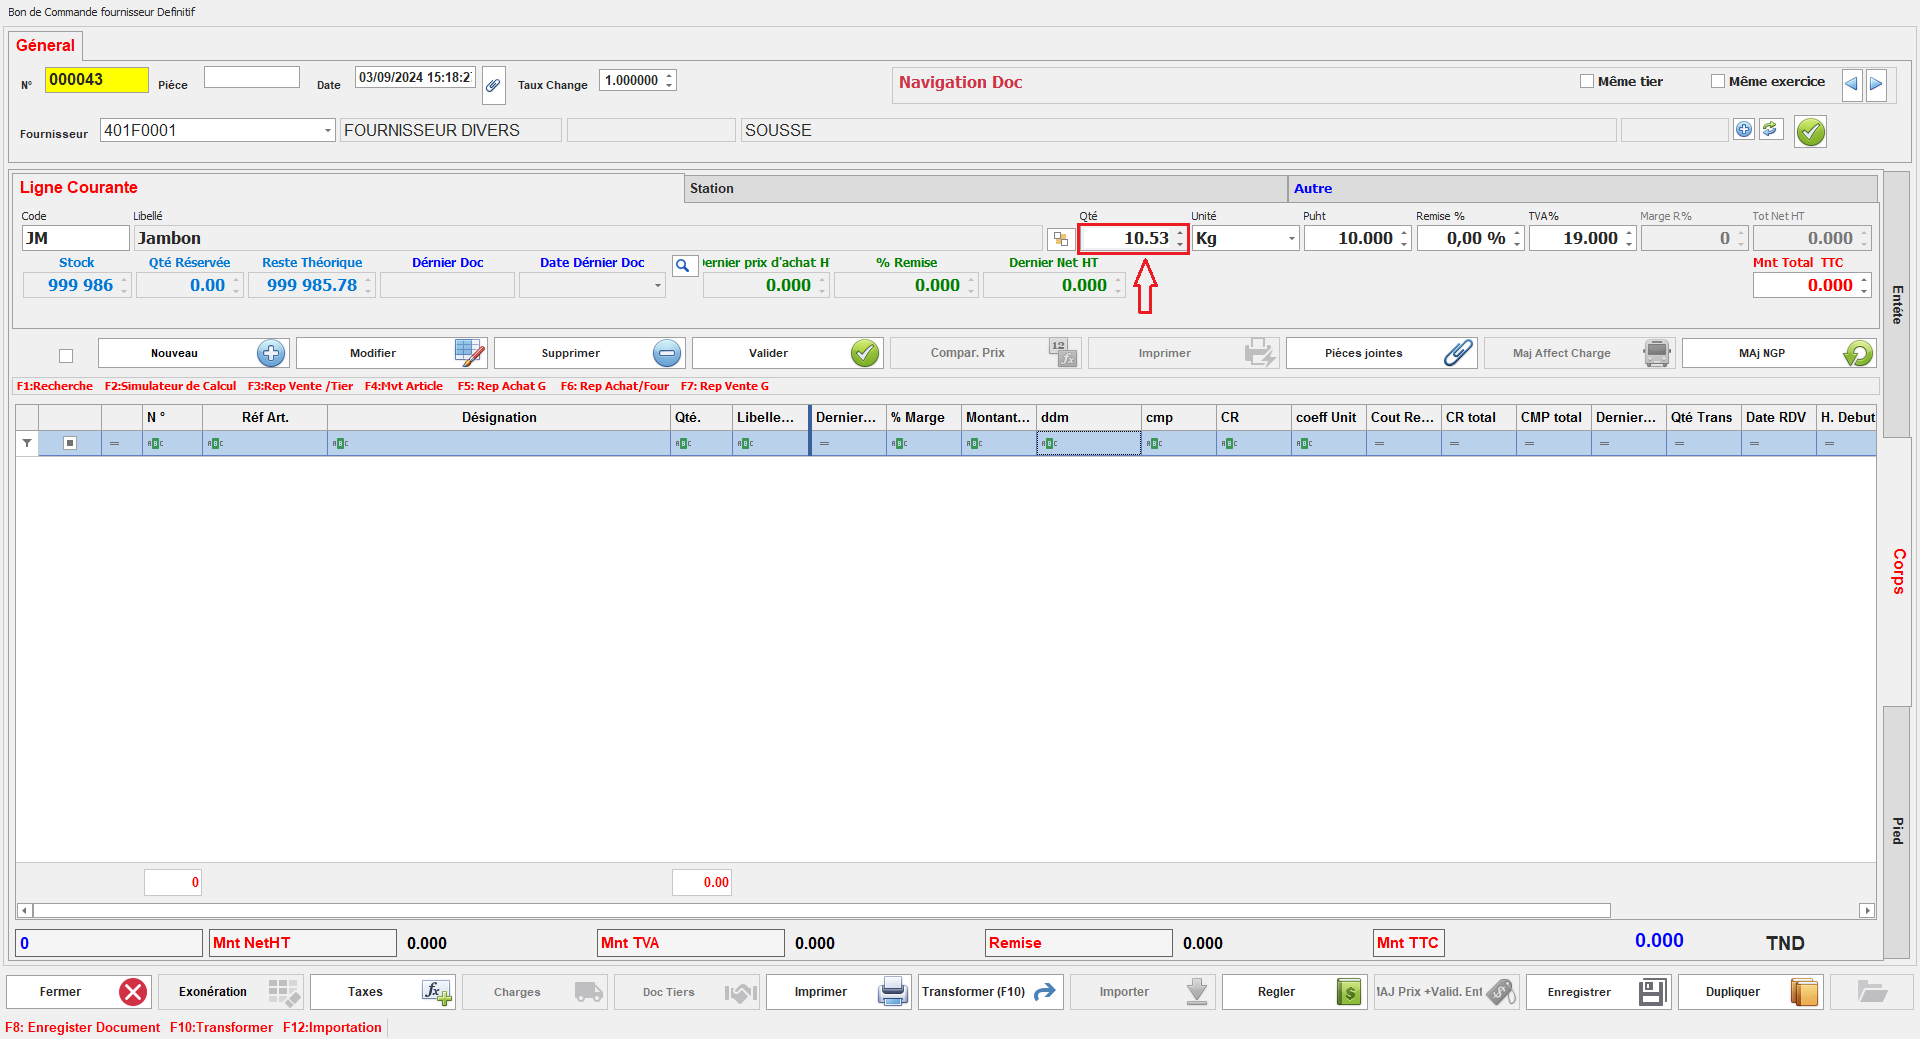Save document with Enregistrer button
This screenshot has height=1039, width=1920.
[1599, 992]
